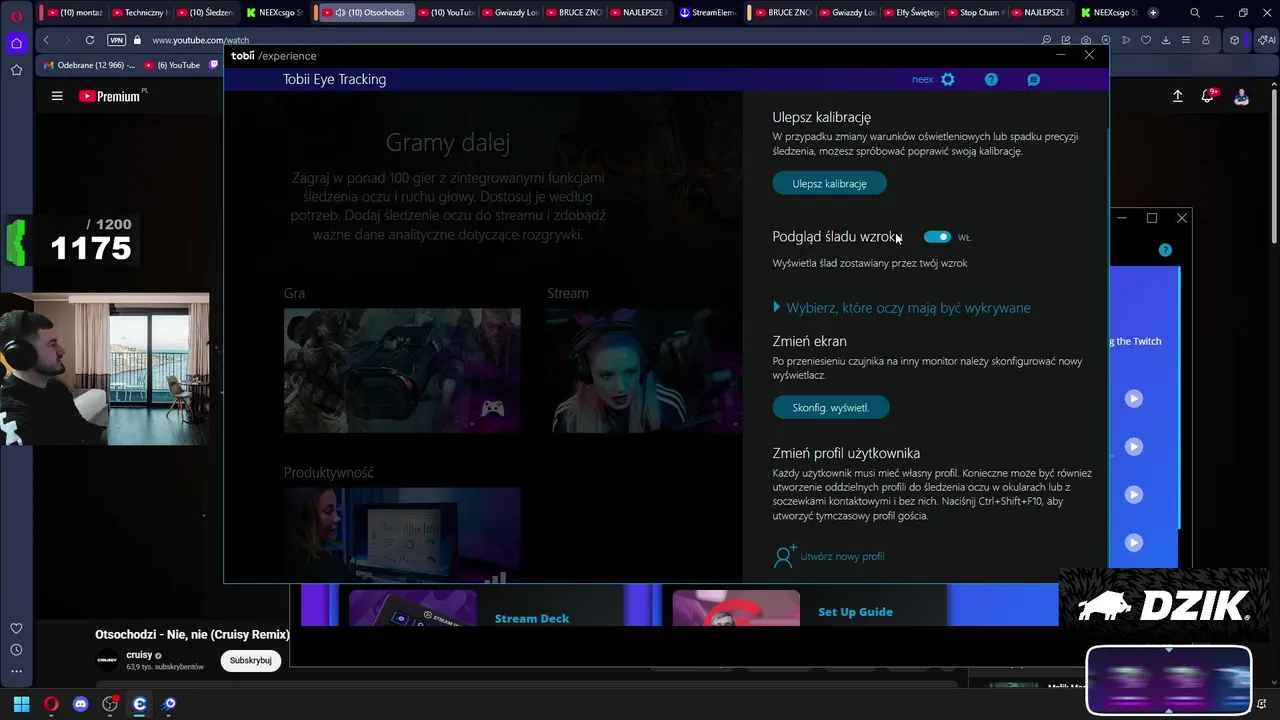Expand Wybierz, które oczy mają być wykrywane
This screenshot has width=1280, height=720.
click(902, 308)
